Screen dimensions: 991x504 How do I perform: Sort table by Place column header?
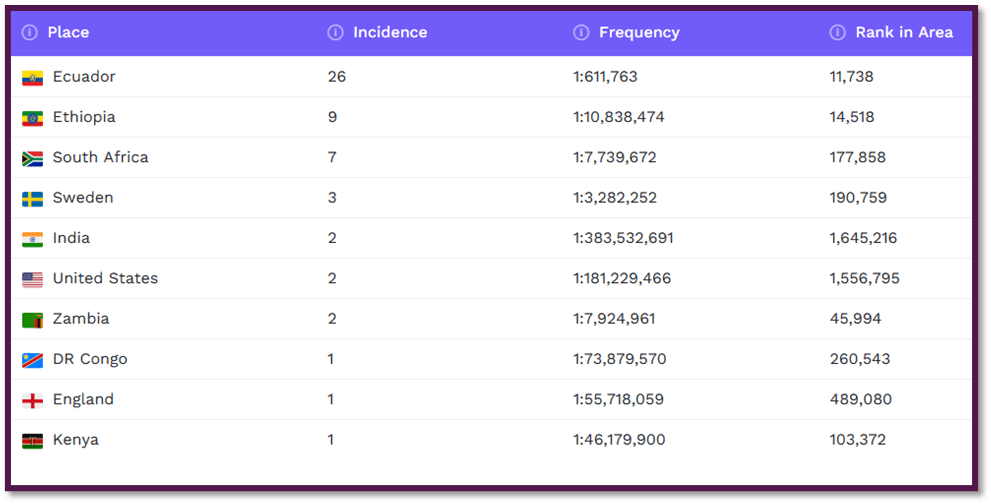(68, 33)
